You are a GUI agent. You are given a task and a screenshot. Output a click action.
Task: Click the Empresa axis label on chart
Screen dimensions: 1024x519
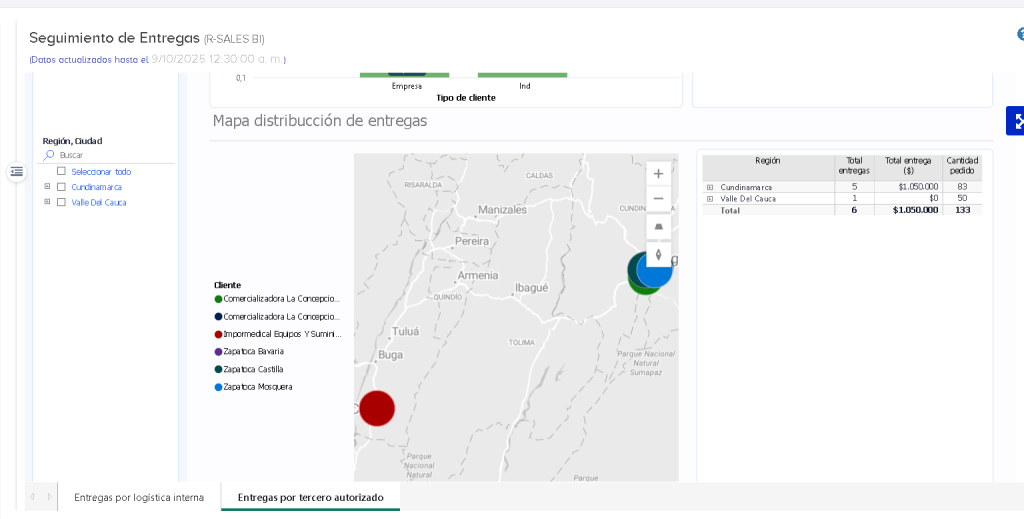coord(407,86)
